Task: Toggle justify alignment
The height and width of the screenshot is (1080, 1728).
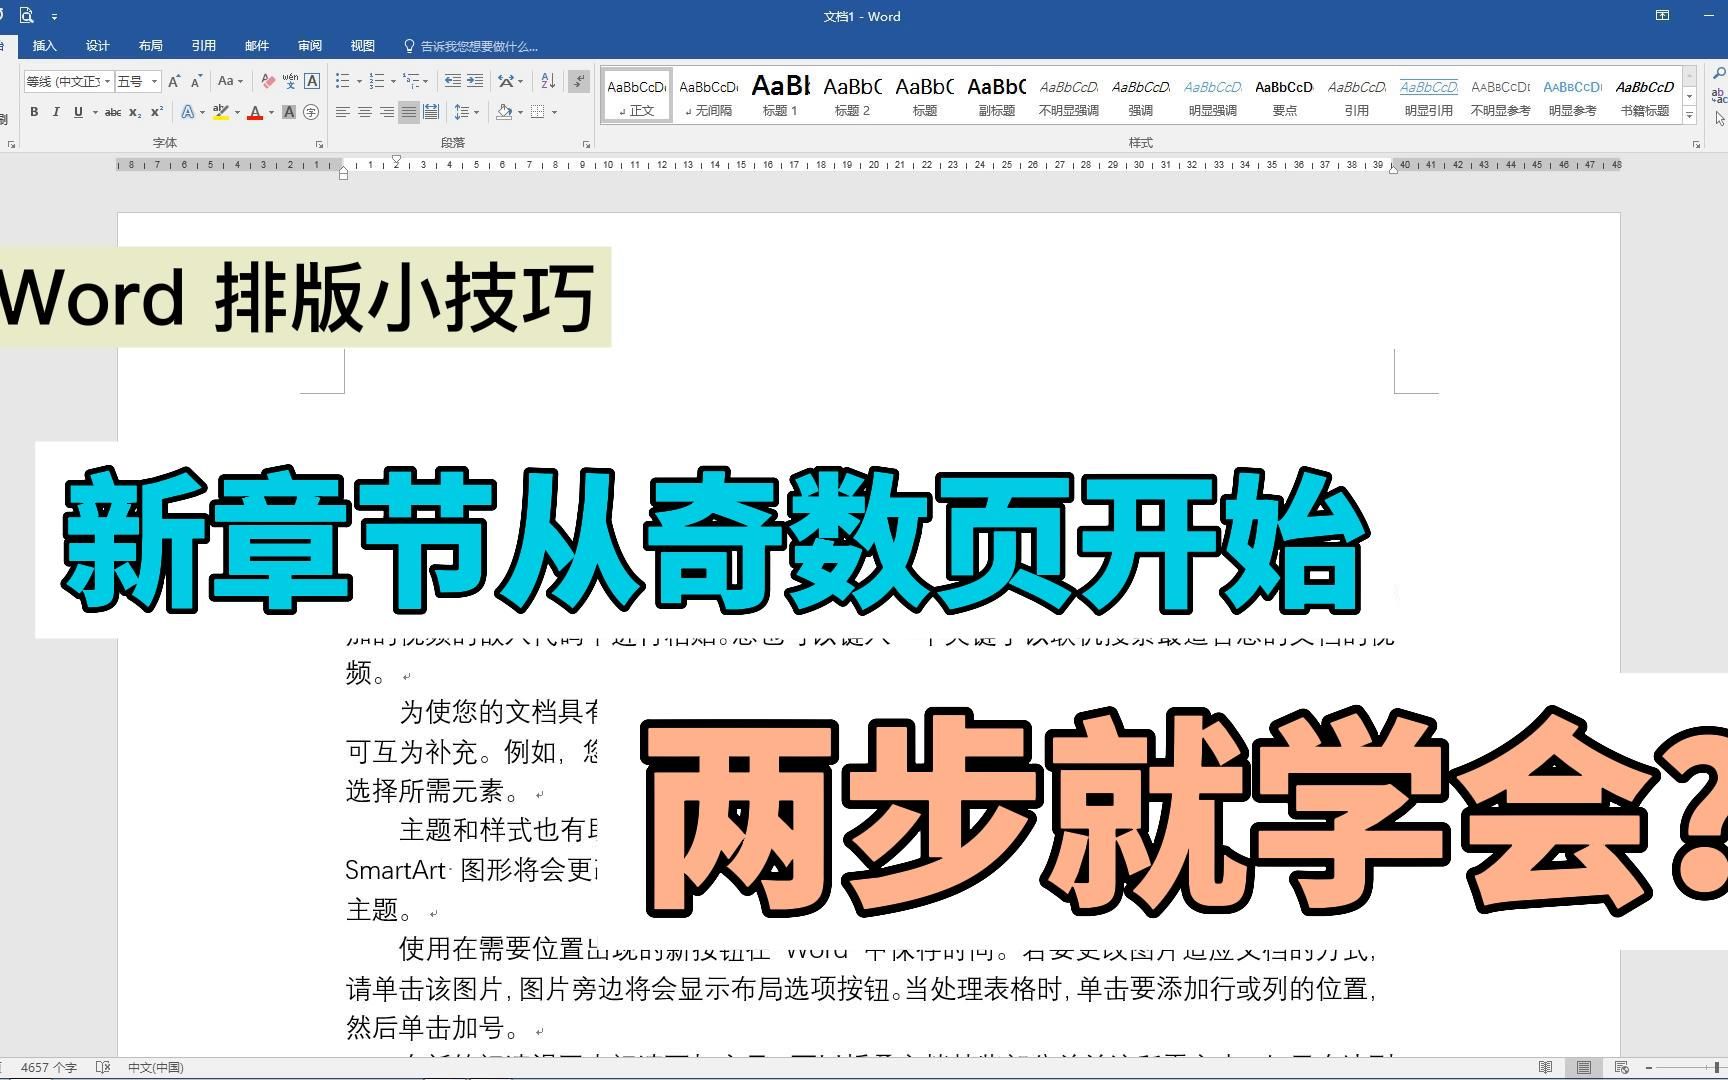Action: click(x=409, y=112)
